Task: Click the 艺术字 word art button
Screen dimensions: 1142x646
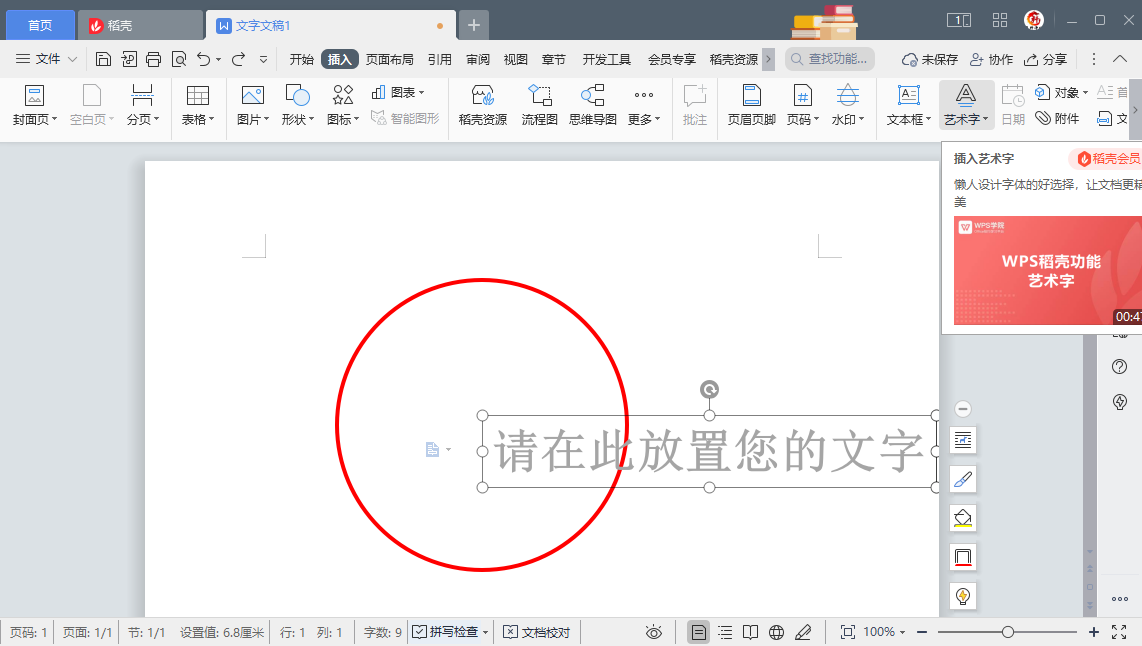Action: 966,106
